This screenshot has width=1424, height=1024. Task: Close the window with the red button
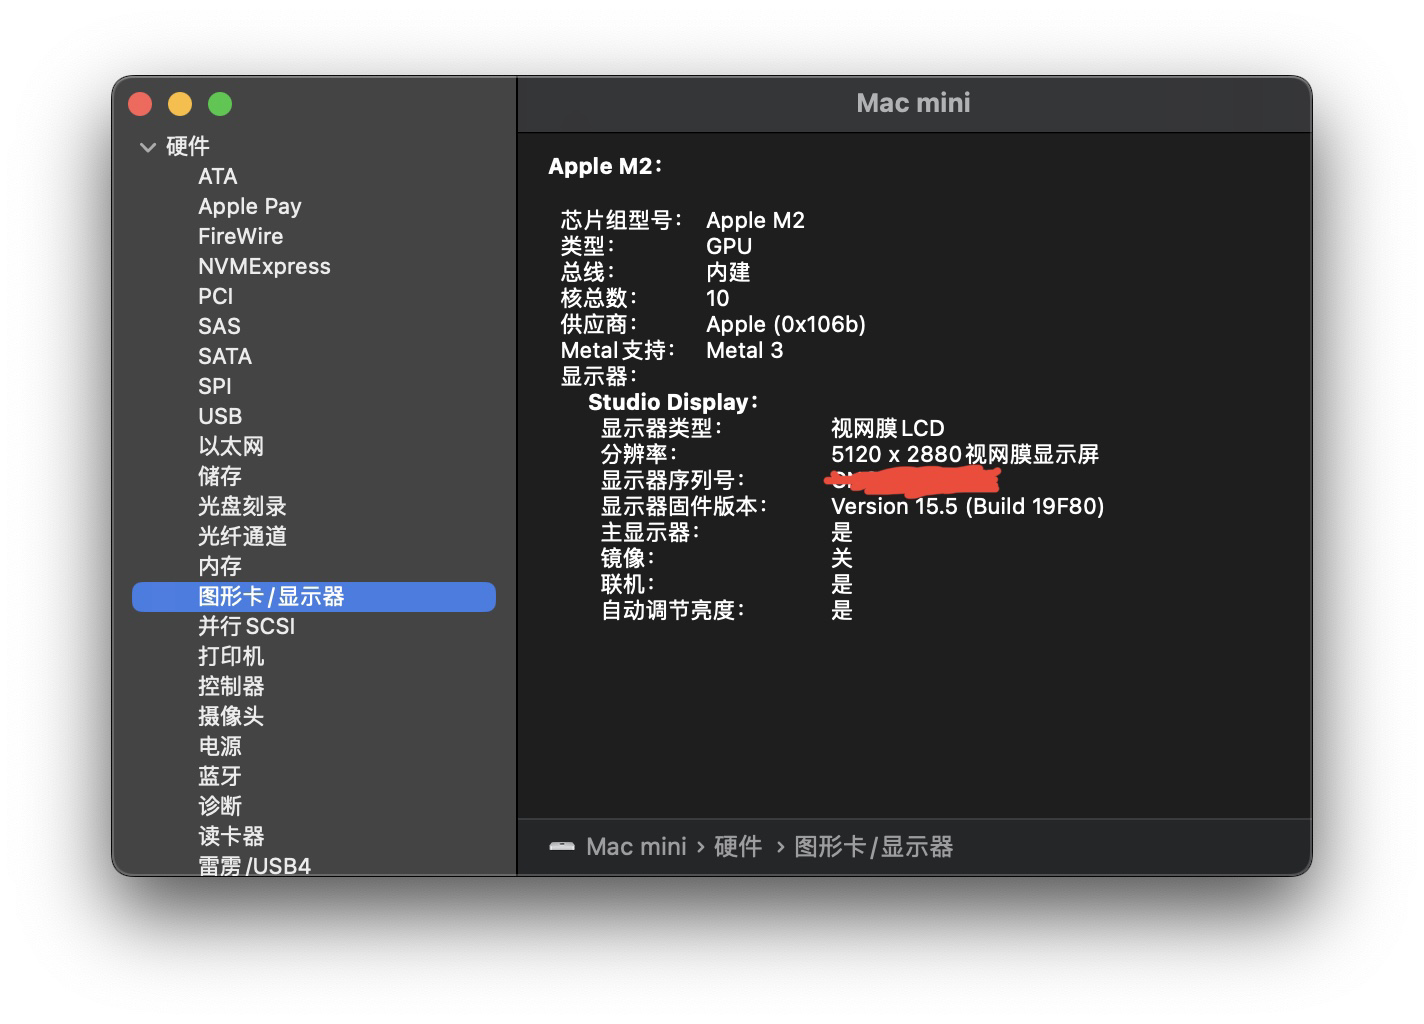[x=140, y=104]
